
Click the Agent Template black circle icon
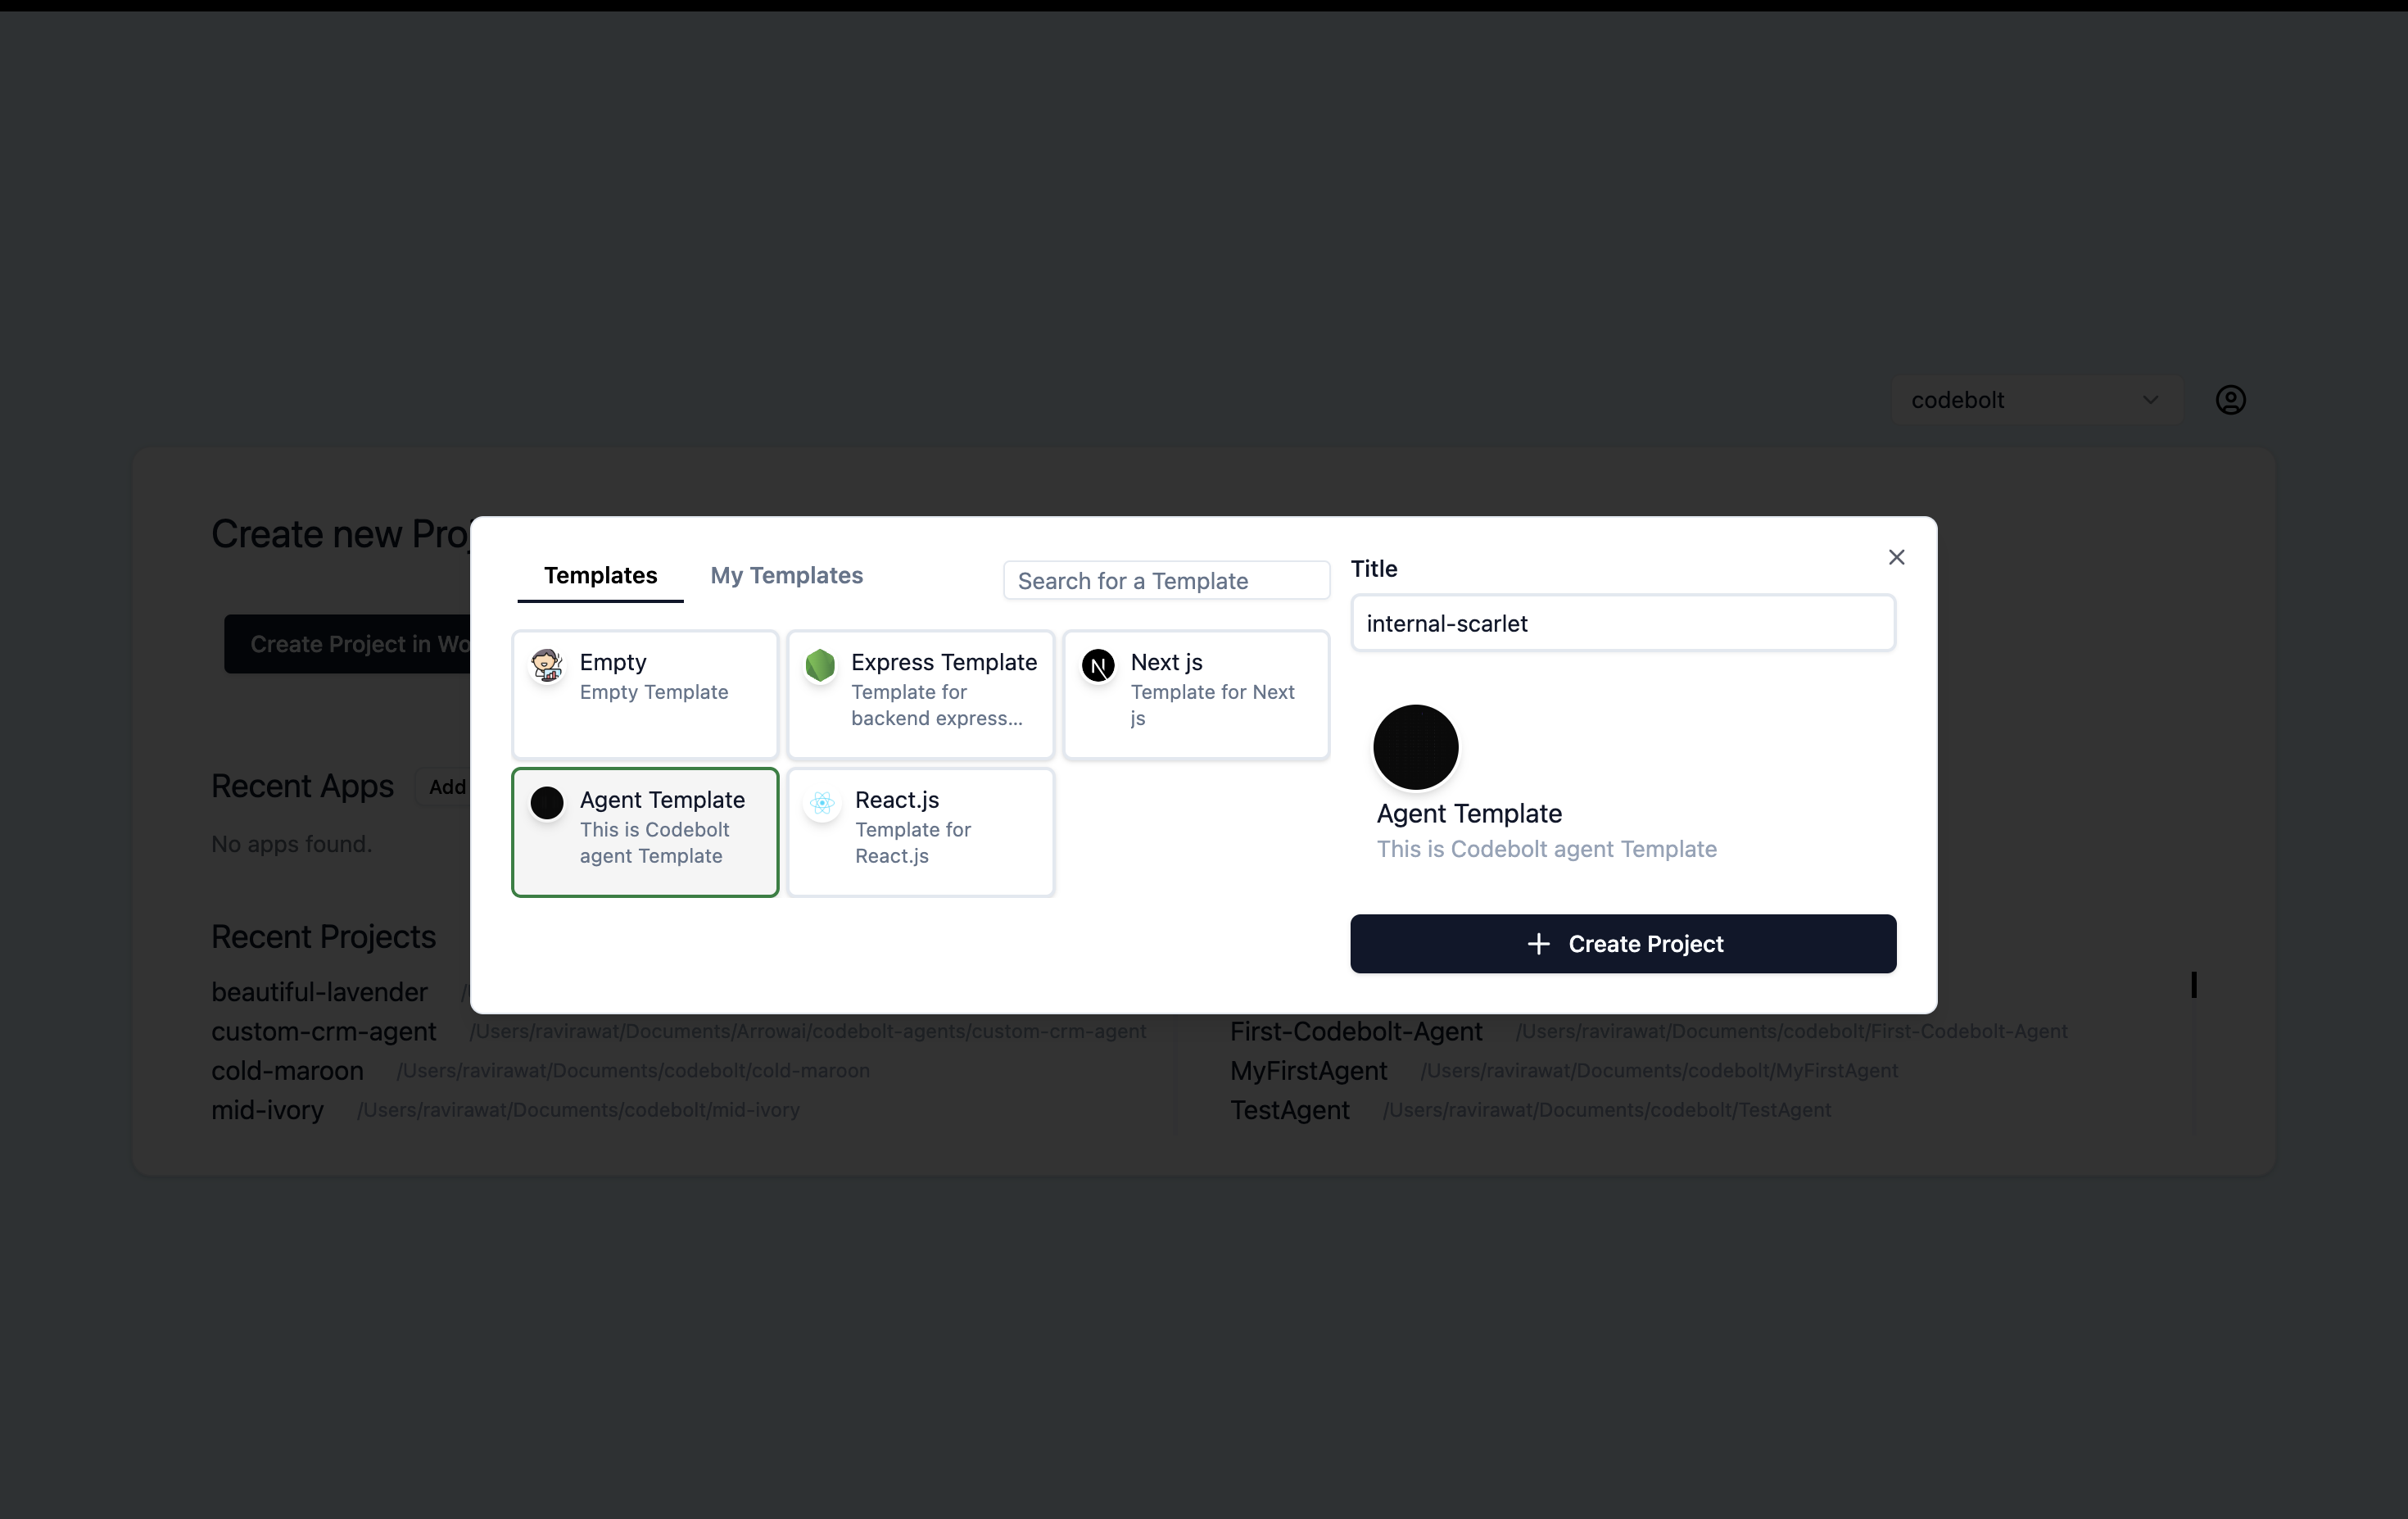point(547,800)
